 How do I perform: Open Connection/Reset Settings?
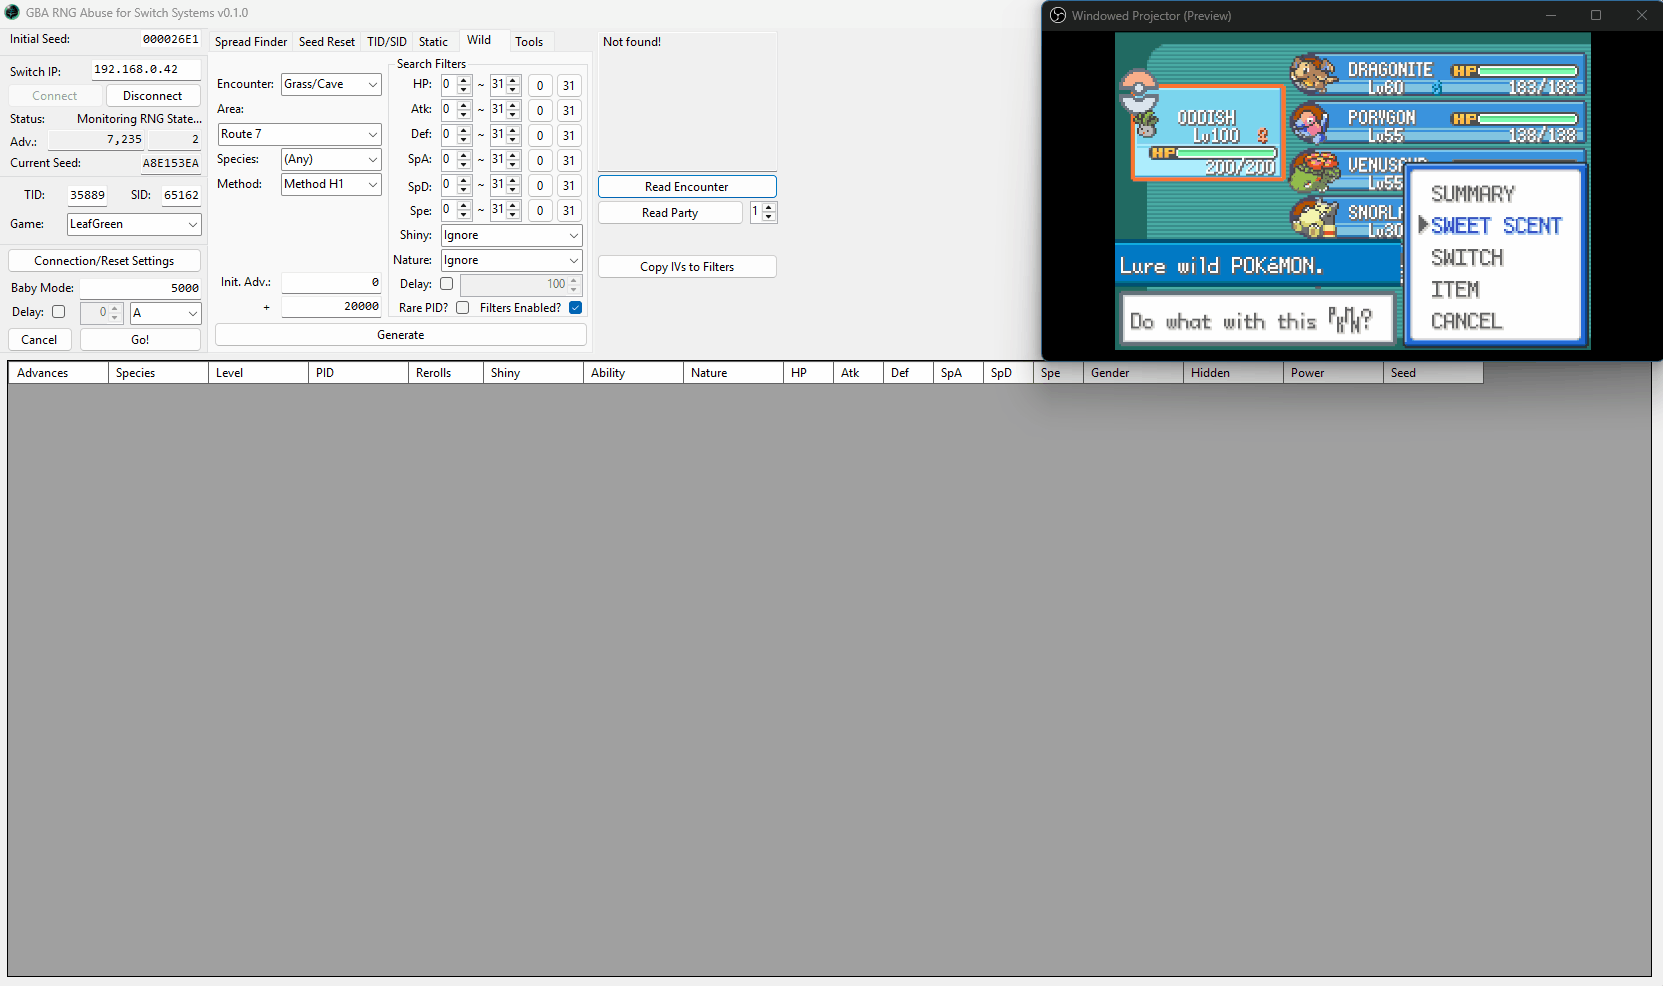coord(104,261)
